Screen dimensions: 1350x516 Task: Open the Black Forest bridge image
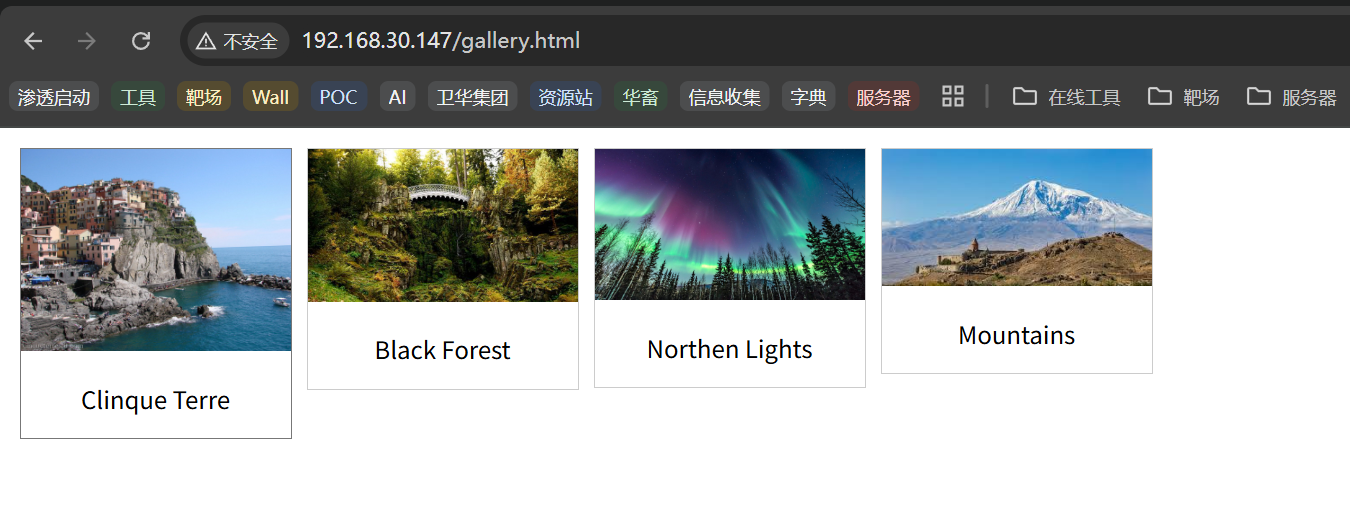point(443,225)
